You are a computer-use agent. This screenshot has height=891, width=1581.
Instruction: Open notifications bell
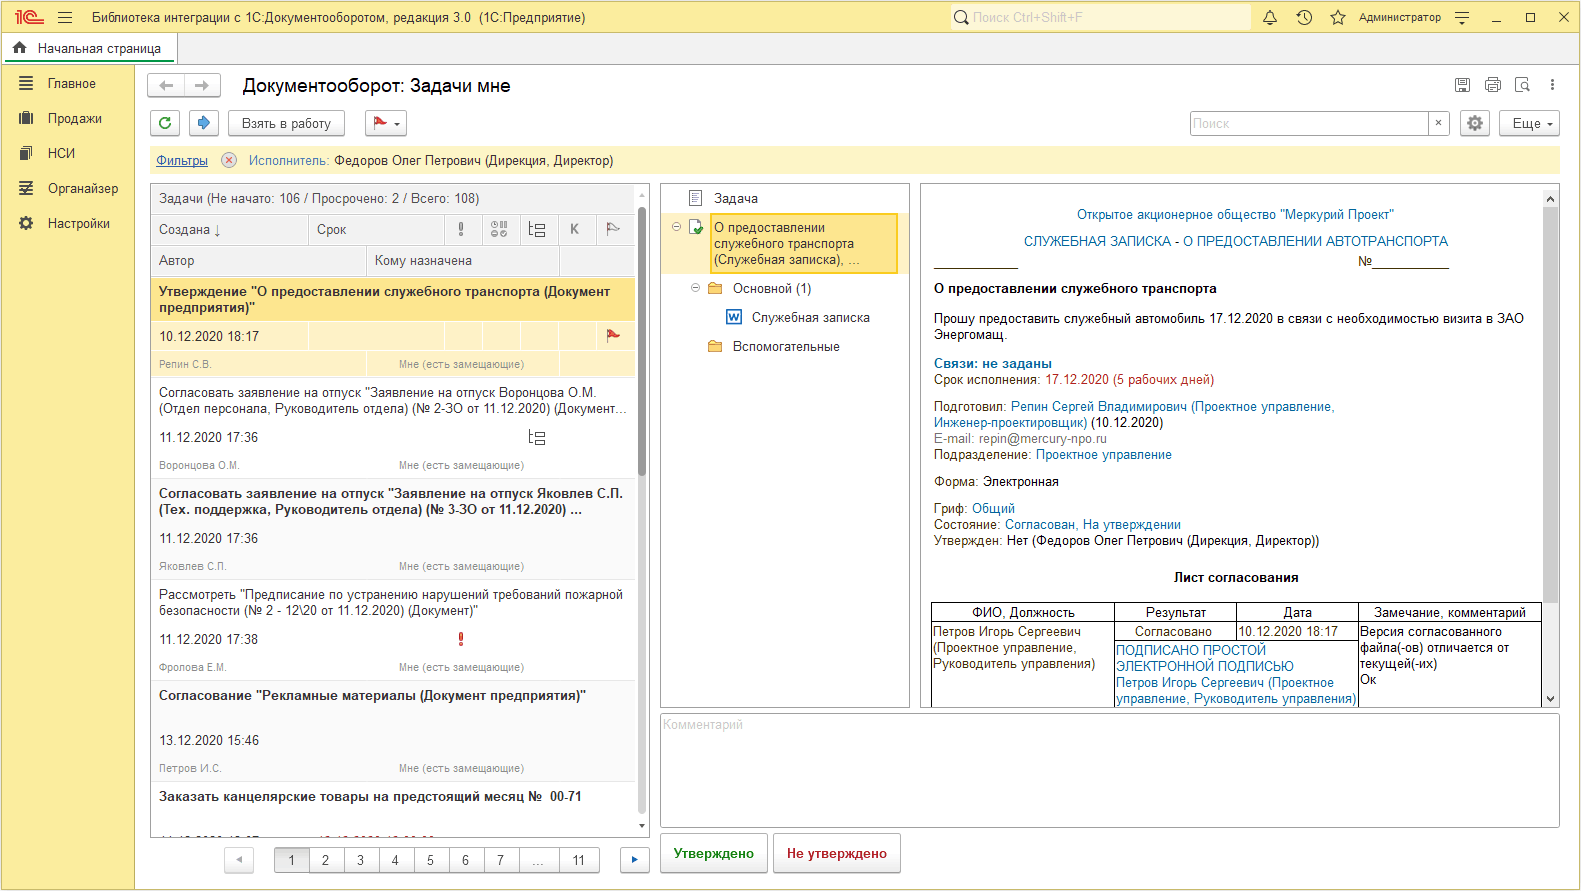point(1270,18)
